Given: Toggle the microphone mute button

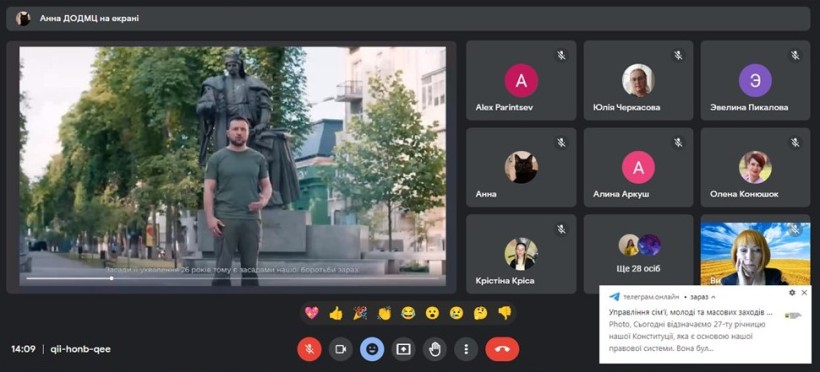Looking at the screenshot, I should [x=309, y=349].
